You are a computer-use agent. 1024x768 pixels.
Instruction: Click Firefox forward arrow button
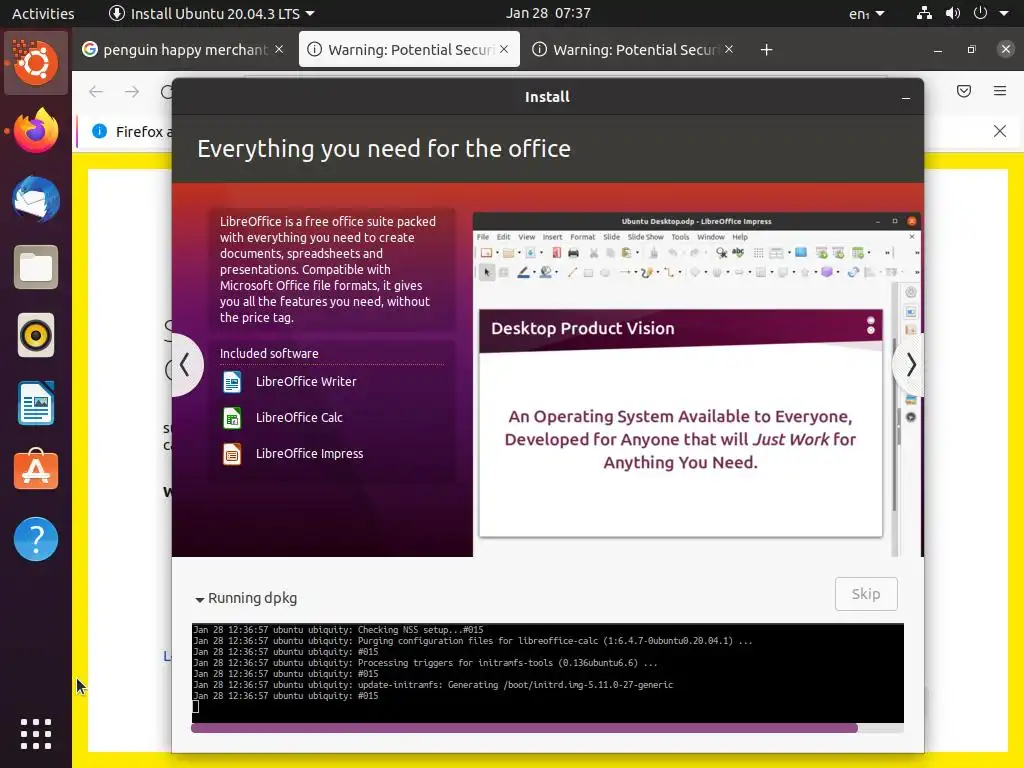pos(132,91)
